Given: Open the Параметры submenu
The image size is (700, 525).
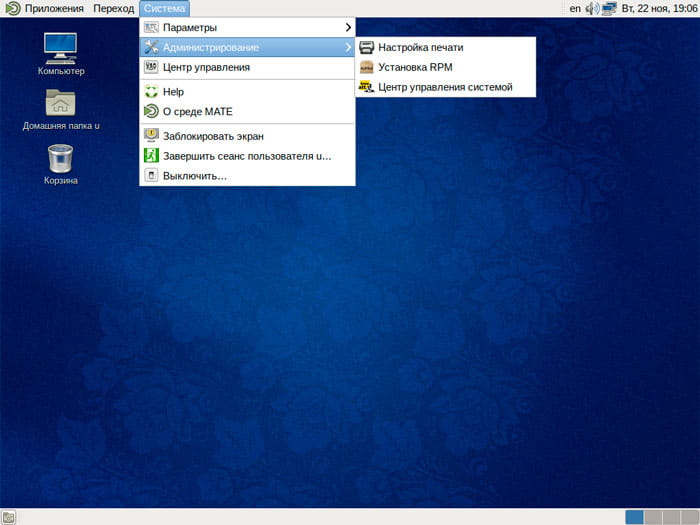Looking at the screenshot, I should (x=247, y=28).
